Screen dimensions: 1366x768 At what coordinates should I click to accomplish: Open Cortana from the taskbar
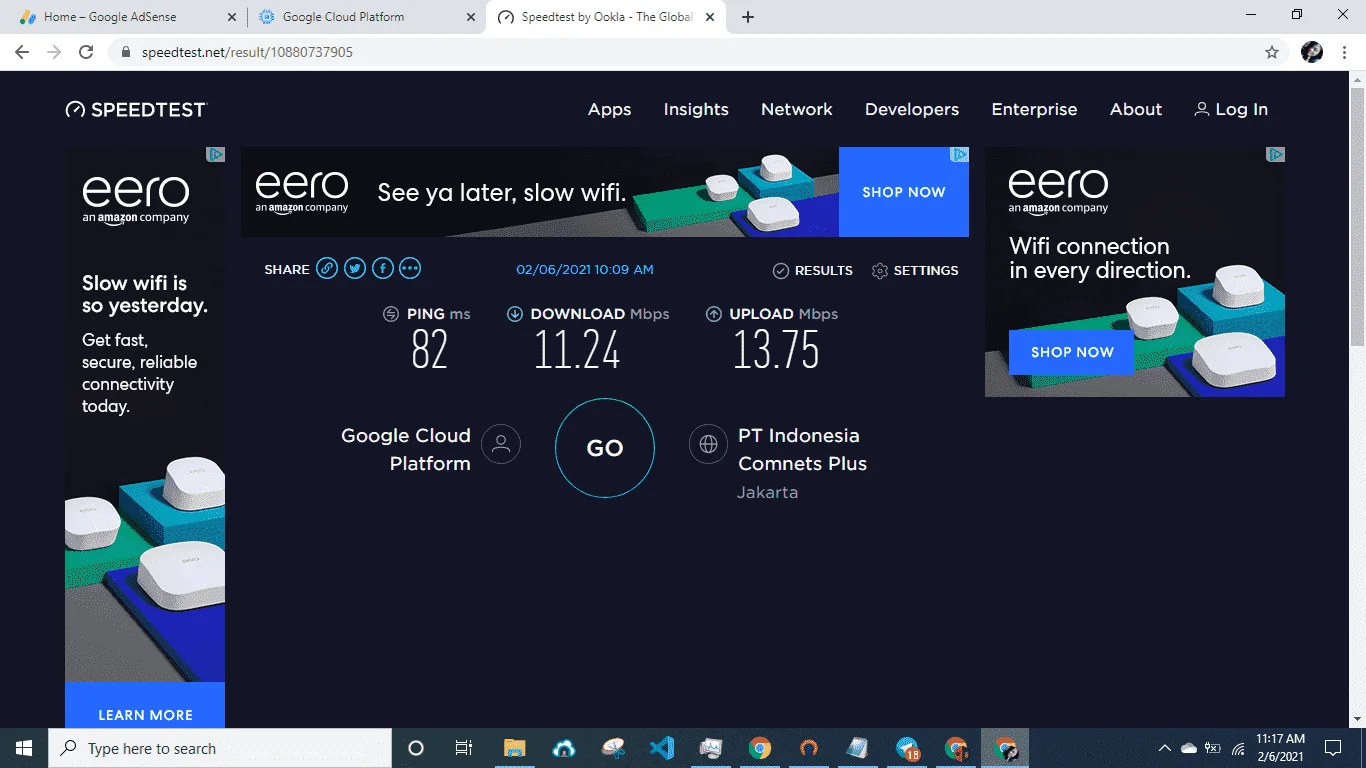point(416,748)
